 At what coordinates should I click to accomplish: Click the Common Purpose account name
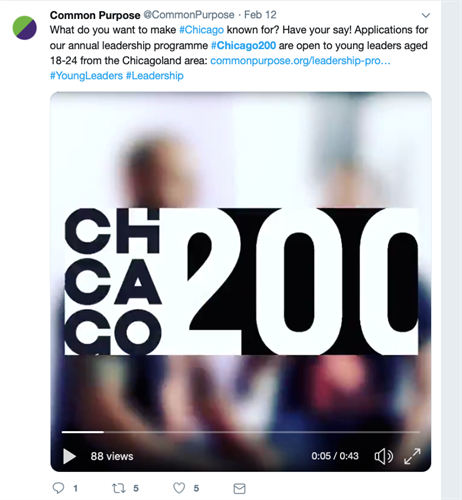click(x=95, y=15)
